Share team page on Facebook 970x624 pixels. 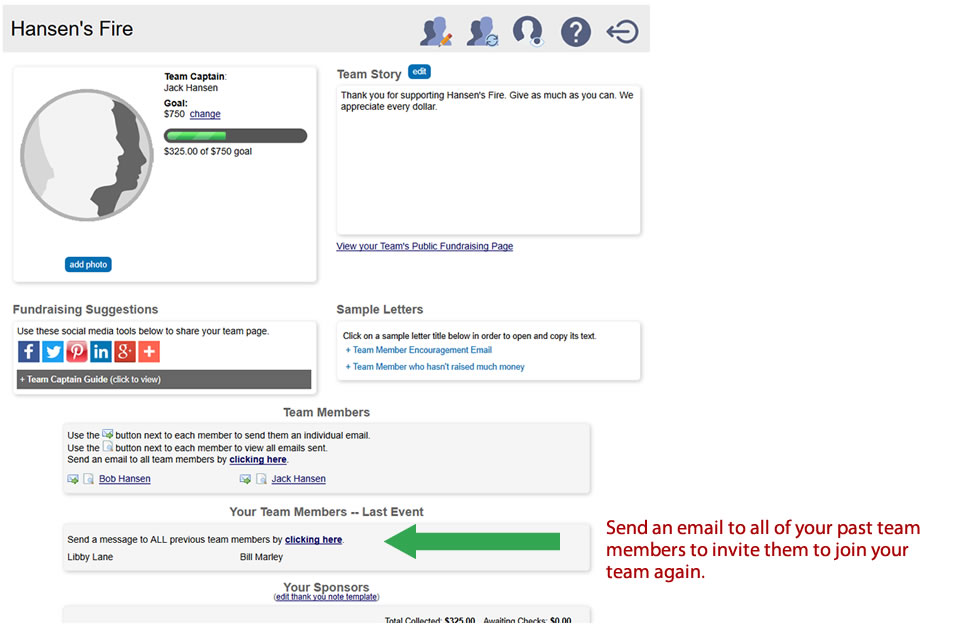29,352
